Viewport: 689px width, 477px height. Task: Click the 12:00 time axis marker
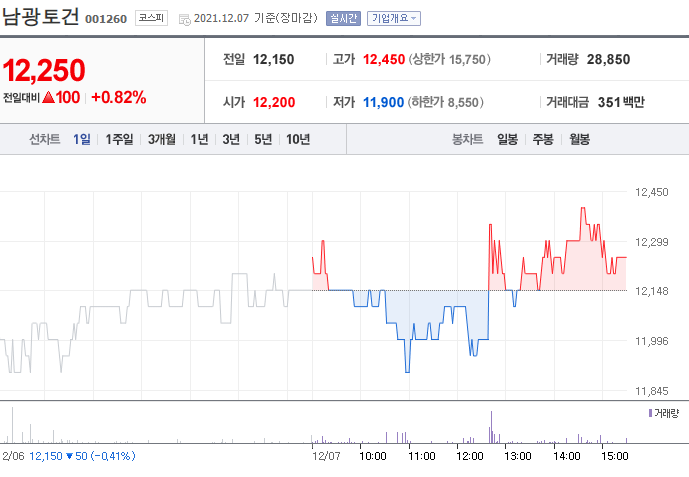470,456
